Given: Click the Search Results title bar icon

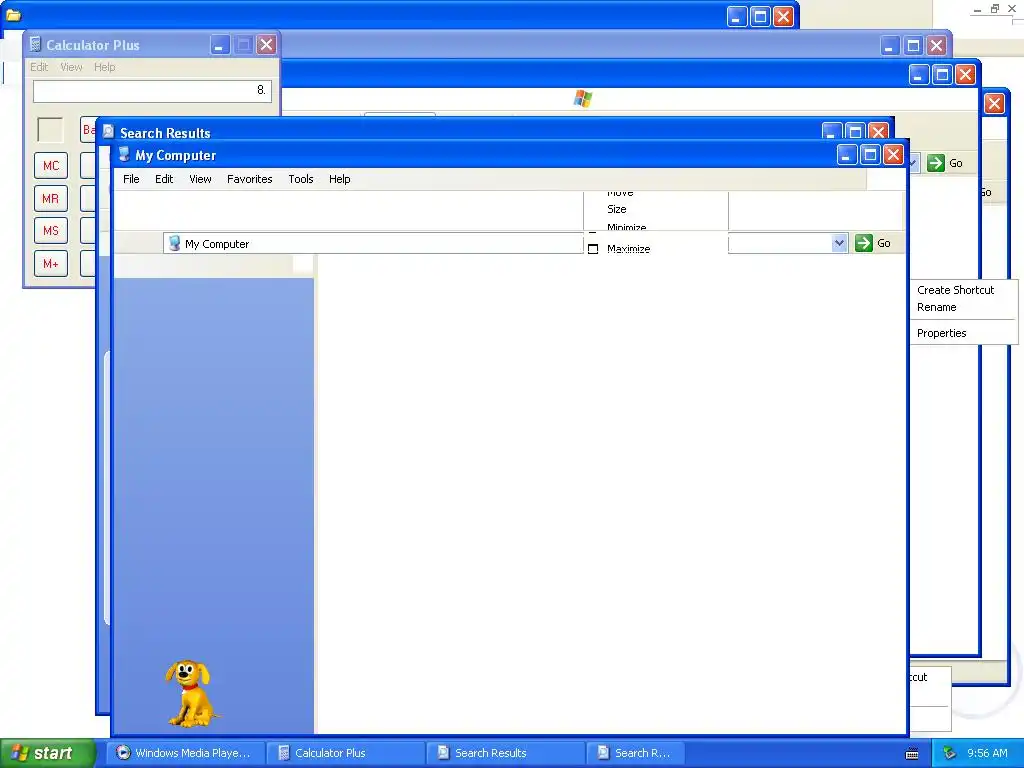Looking at the screenshot, I should click(x=108, y=132).
